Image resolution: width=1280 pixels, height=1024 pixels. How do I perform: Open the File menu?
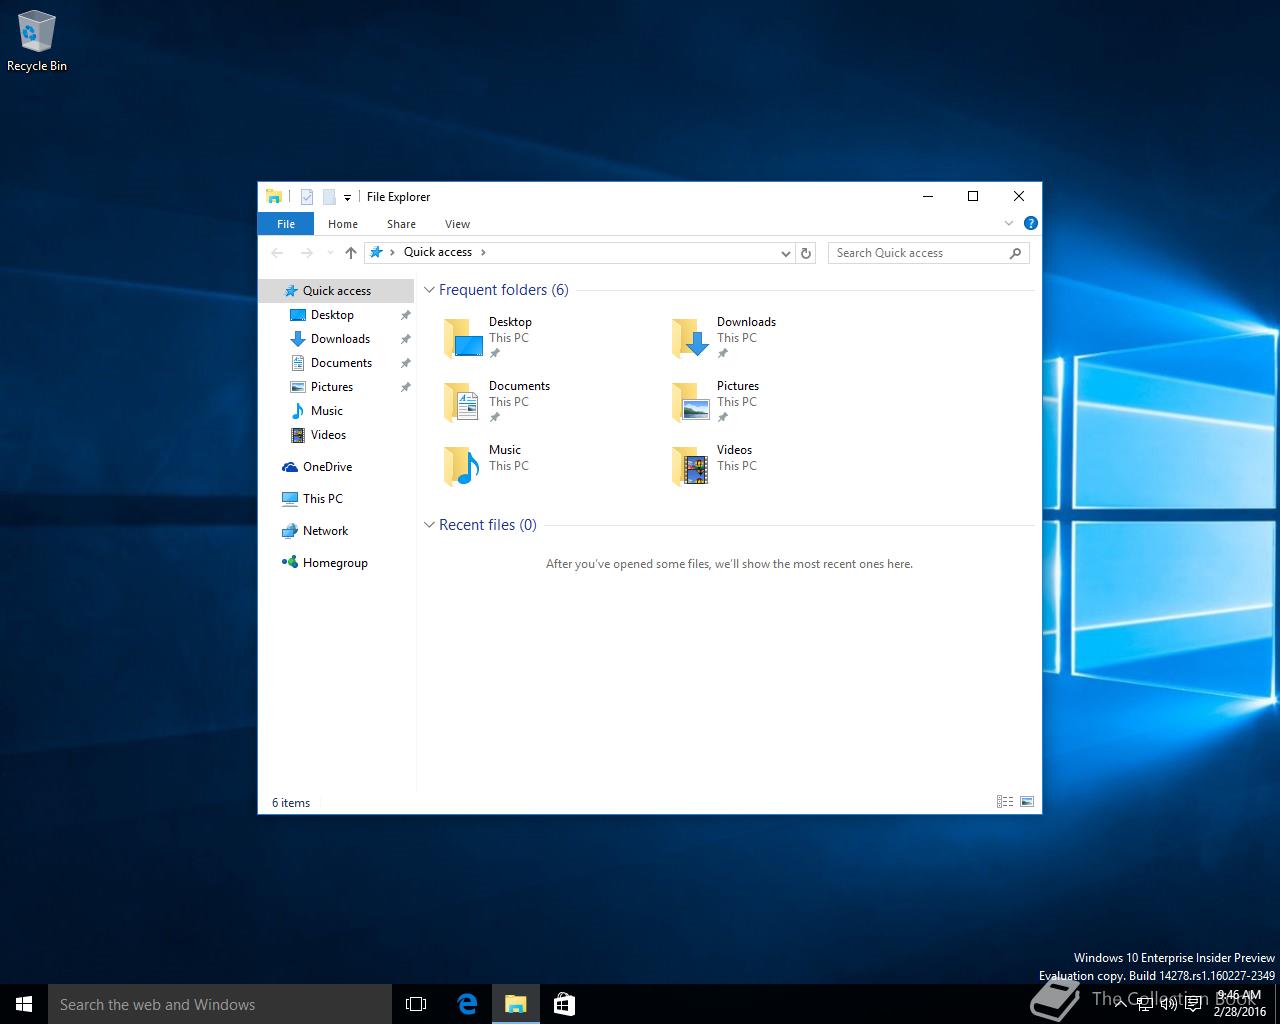[x=286, y=224]
